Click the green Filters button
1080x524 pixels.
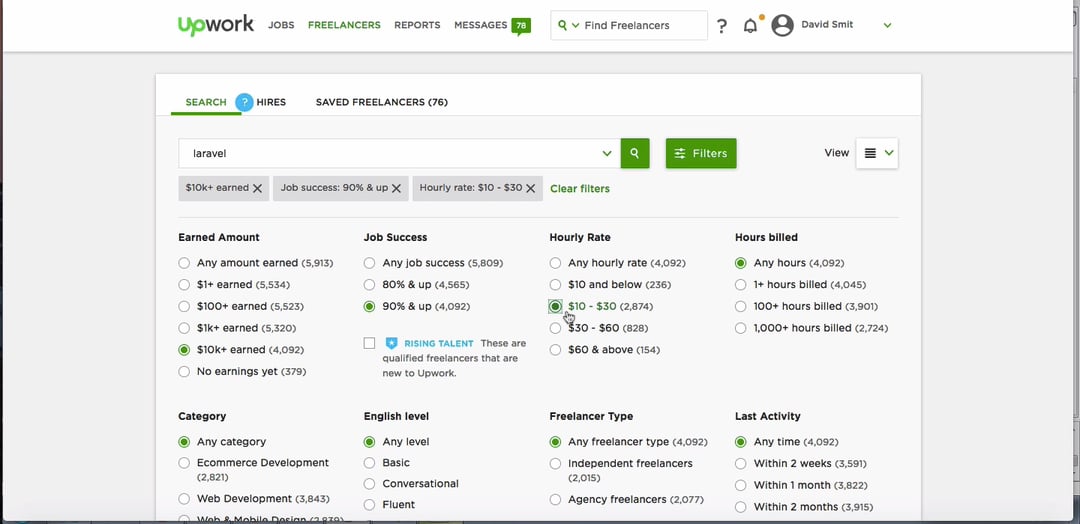point(701,154)
